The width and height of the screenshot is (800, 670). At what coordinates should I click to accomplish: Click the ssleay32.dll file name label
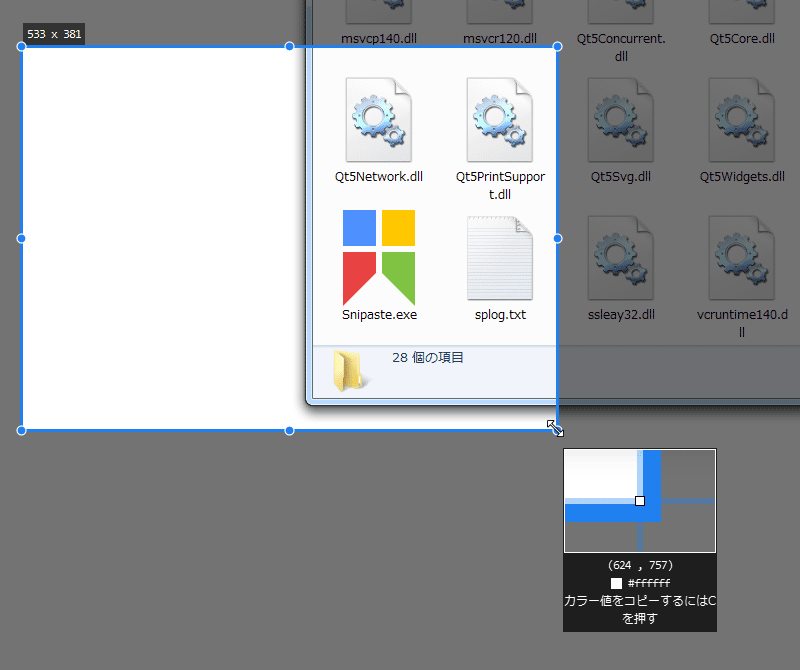pyautogui.click(x=621, y=314)
